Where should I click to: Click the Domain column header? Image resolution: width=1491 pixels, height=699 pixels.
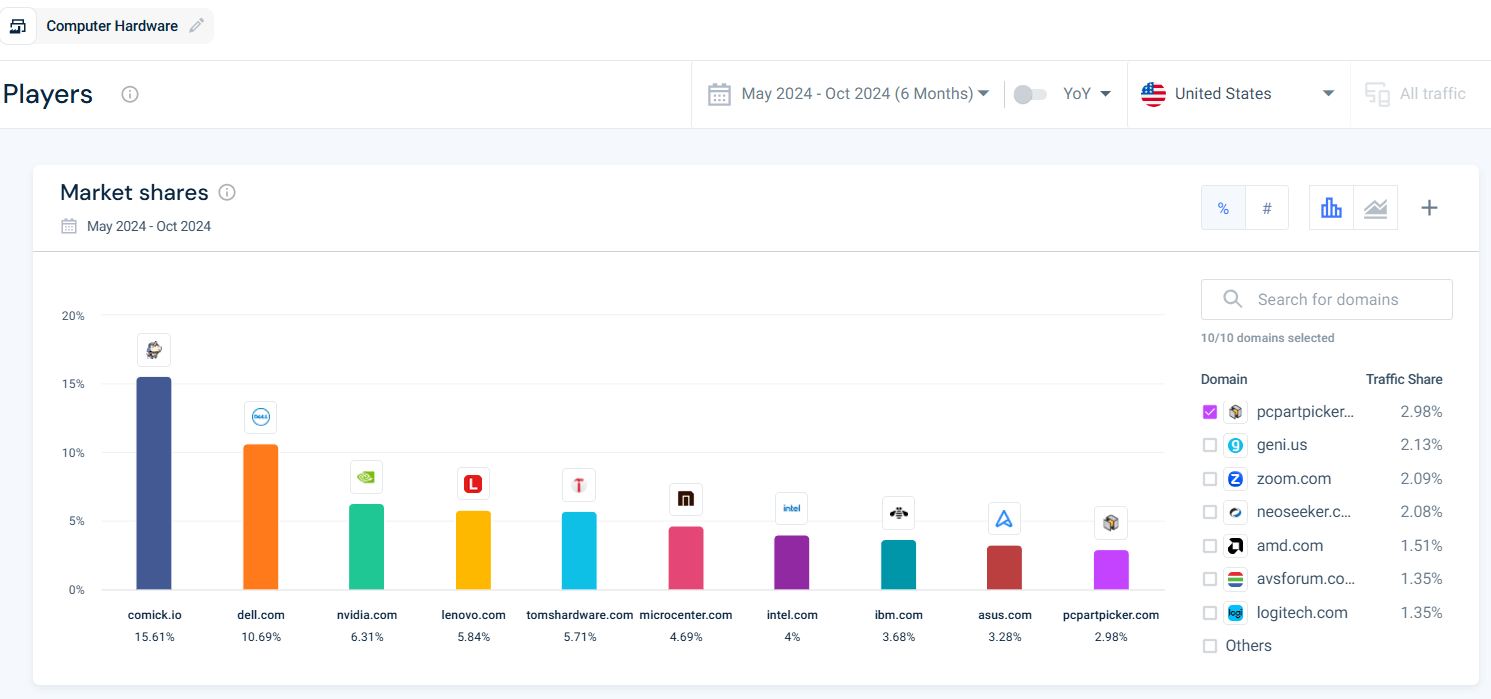coord(1224,379)
